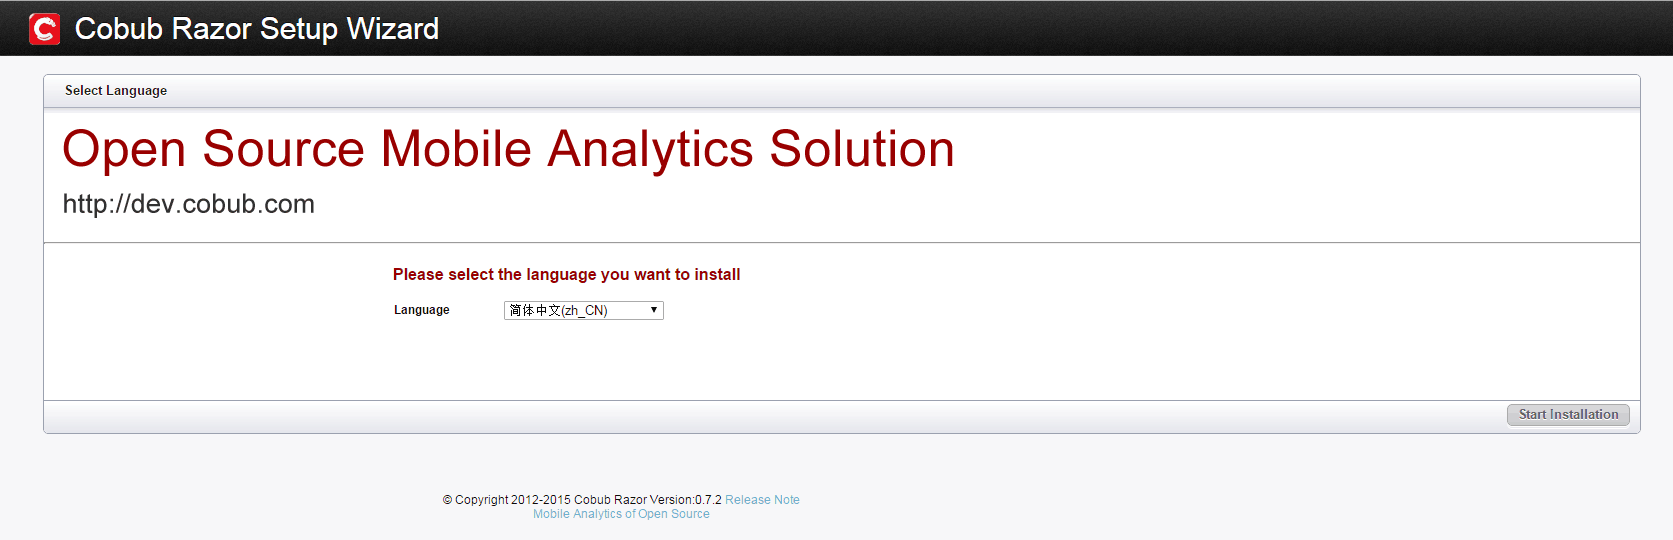Image resolution: width=1673 pixels, height=540 pixels.
Task: Click the Open Source Mobile Analytics Solution heading
Action: pos(508,149)
